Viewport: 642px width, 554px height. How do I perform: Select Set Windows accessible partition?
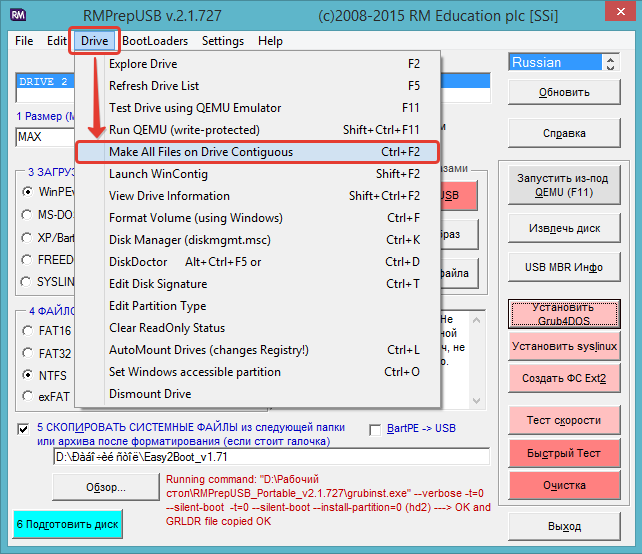(258, 372)
